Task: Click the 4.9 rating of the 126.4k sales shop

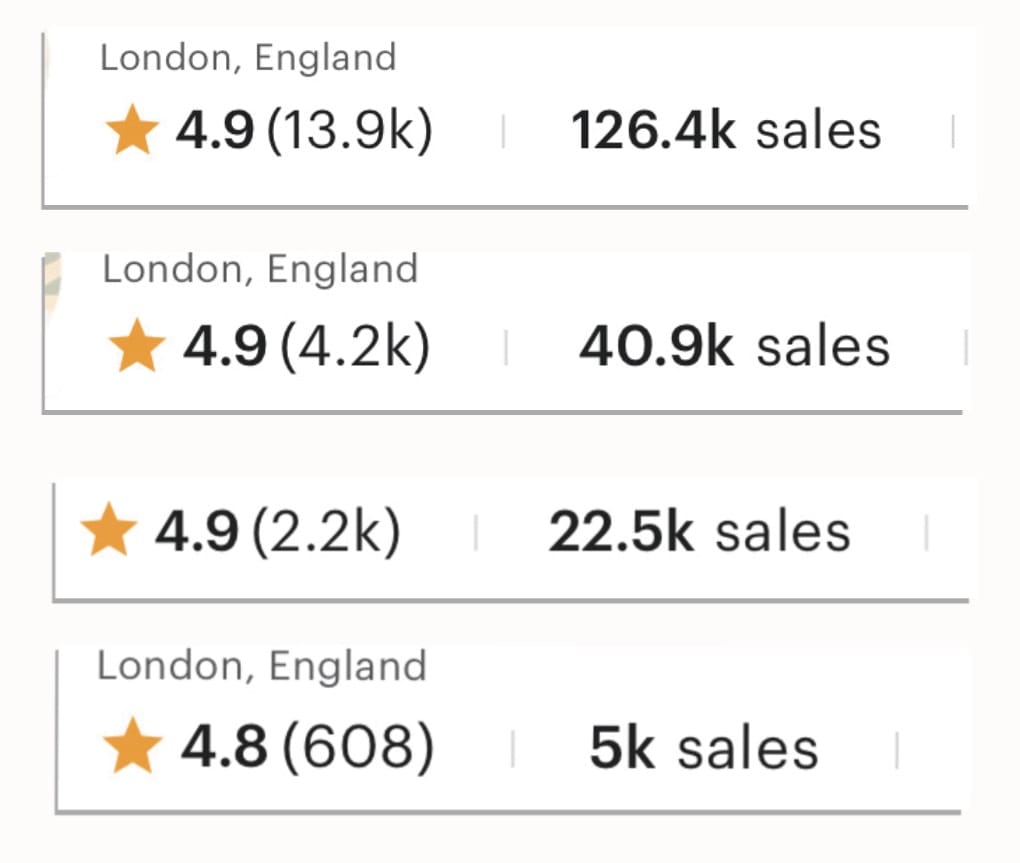Action: coord(215,132)
